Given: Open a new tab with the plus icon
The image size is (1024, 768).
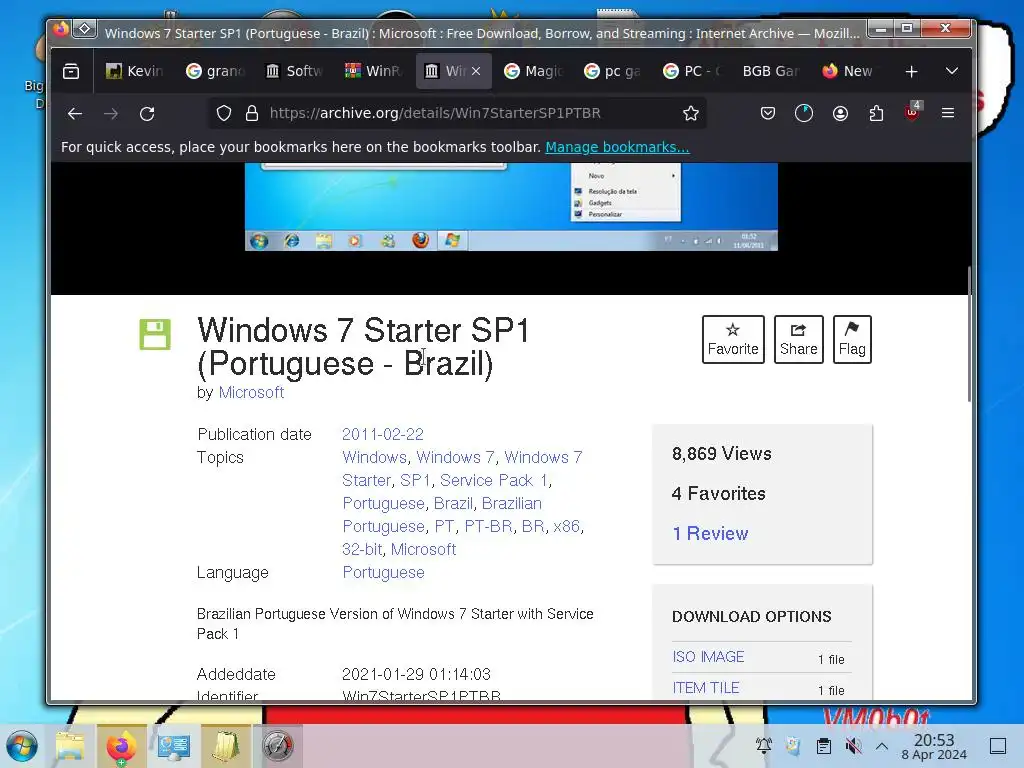Looking at the screenshot, I should [x=912, y=71].
